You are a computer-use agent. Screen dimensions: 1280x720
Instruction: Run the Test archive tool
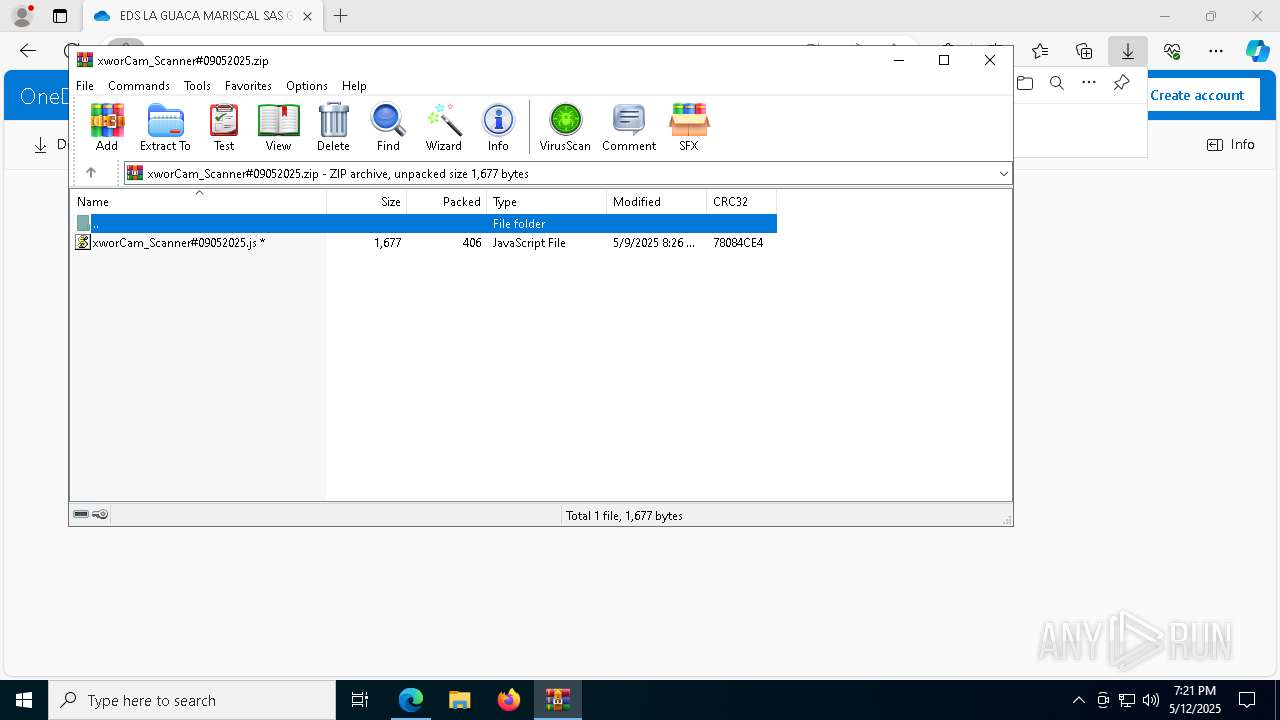pos(224,127)
